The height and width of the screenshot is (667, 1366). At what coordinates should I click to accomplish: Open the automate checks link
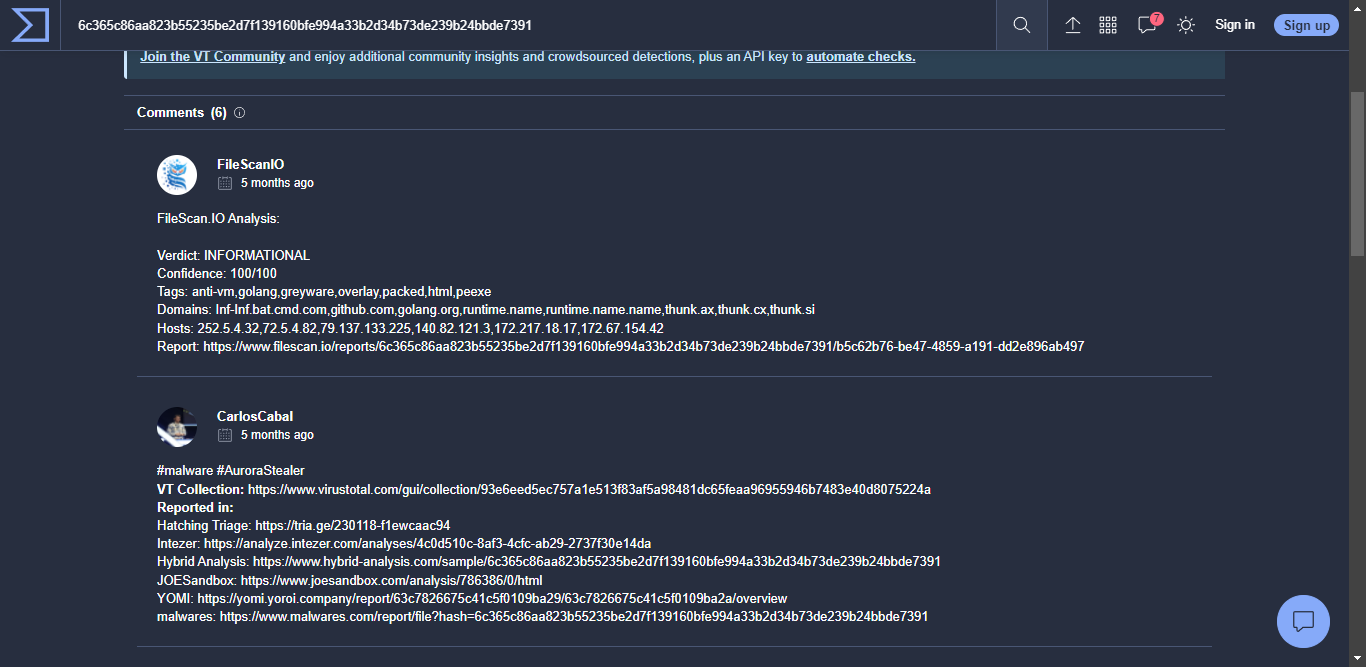click(x=861, y=57)
